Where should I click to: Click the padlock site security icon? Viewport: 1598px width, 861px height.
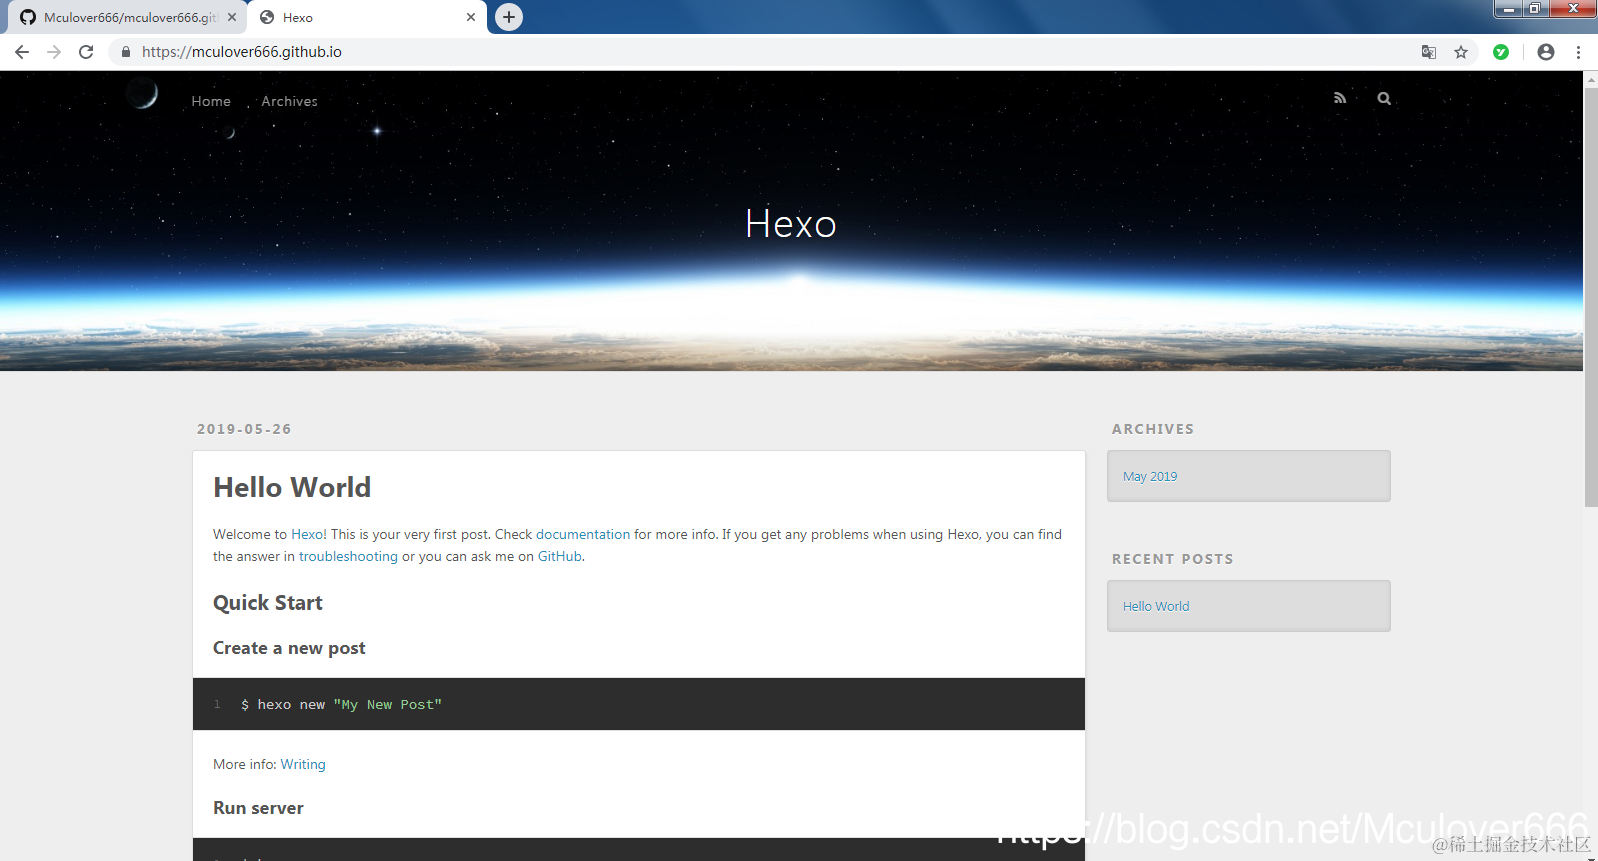(x=126, y=52)
